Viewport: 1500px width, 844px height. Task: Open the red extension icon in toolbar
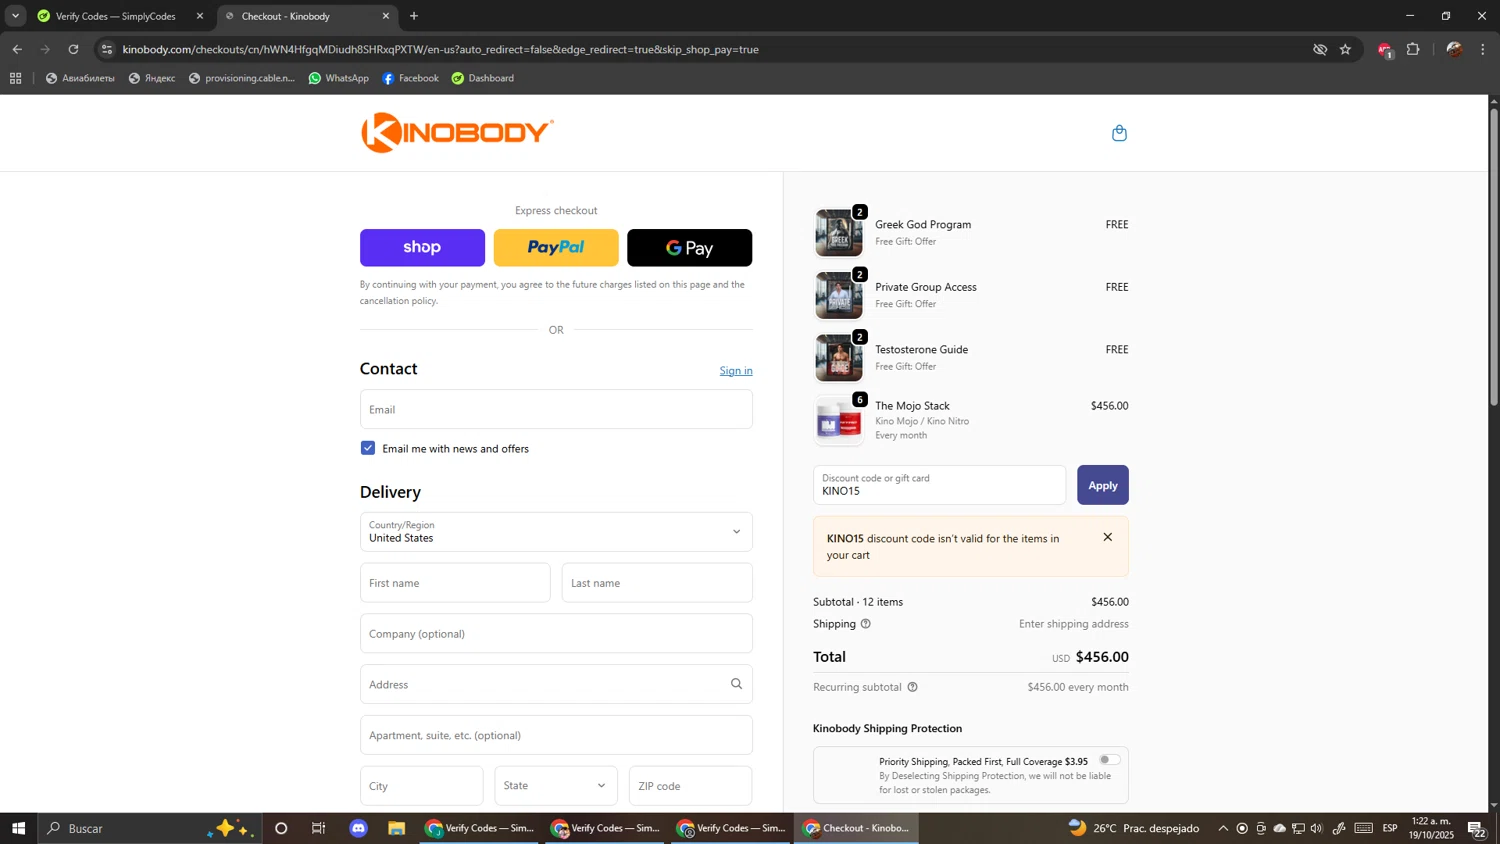tap(1385, 50)
